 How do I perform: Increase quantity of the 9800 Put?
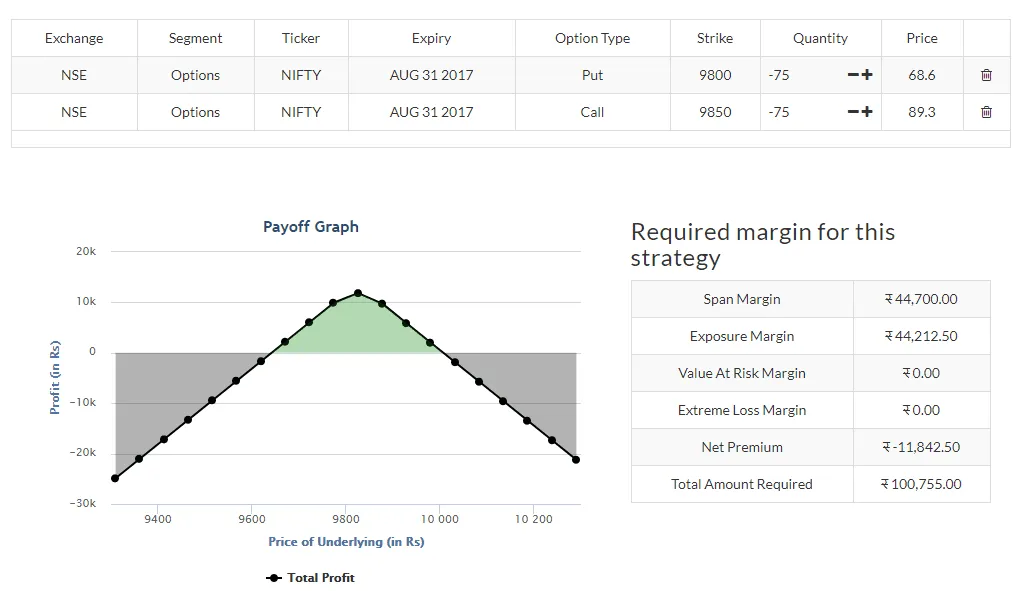coord(866,75)
